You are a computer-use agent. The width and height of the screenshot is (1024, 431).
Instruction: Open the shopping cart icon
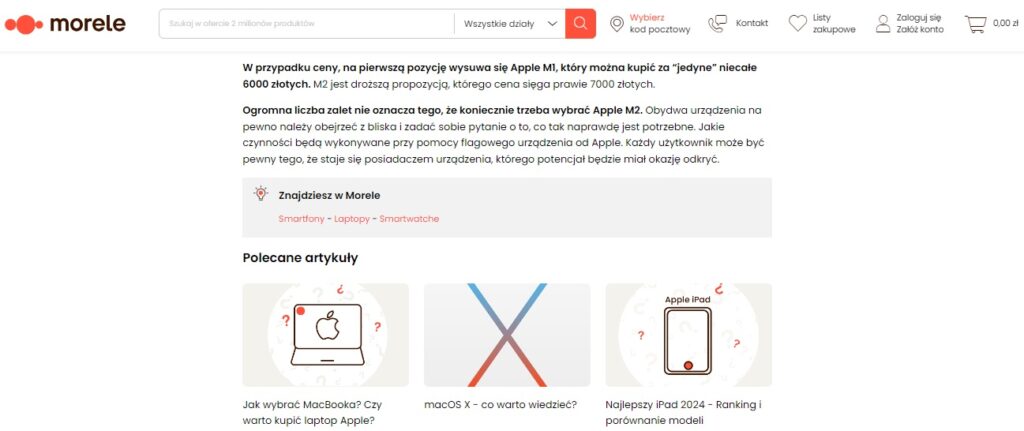pos(975,24)
